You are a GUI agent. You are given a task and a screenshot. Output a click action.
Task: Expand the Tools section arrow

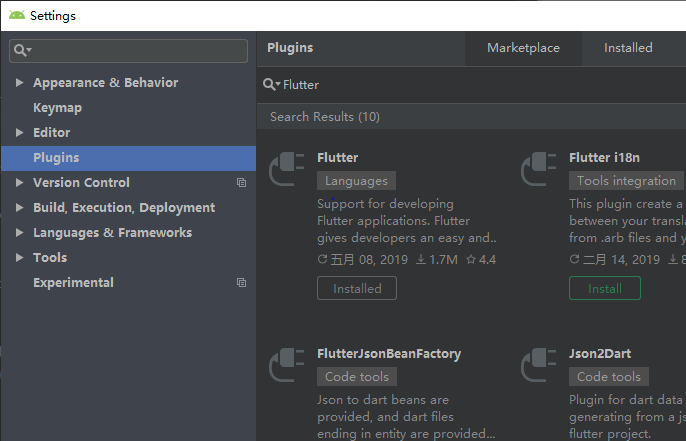(19, 257)
